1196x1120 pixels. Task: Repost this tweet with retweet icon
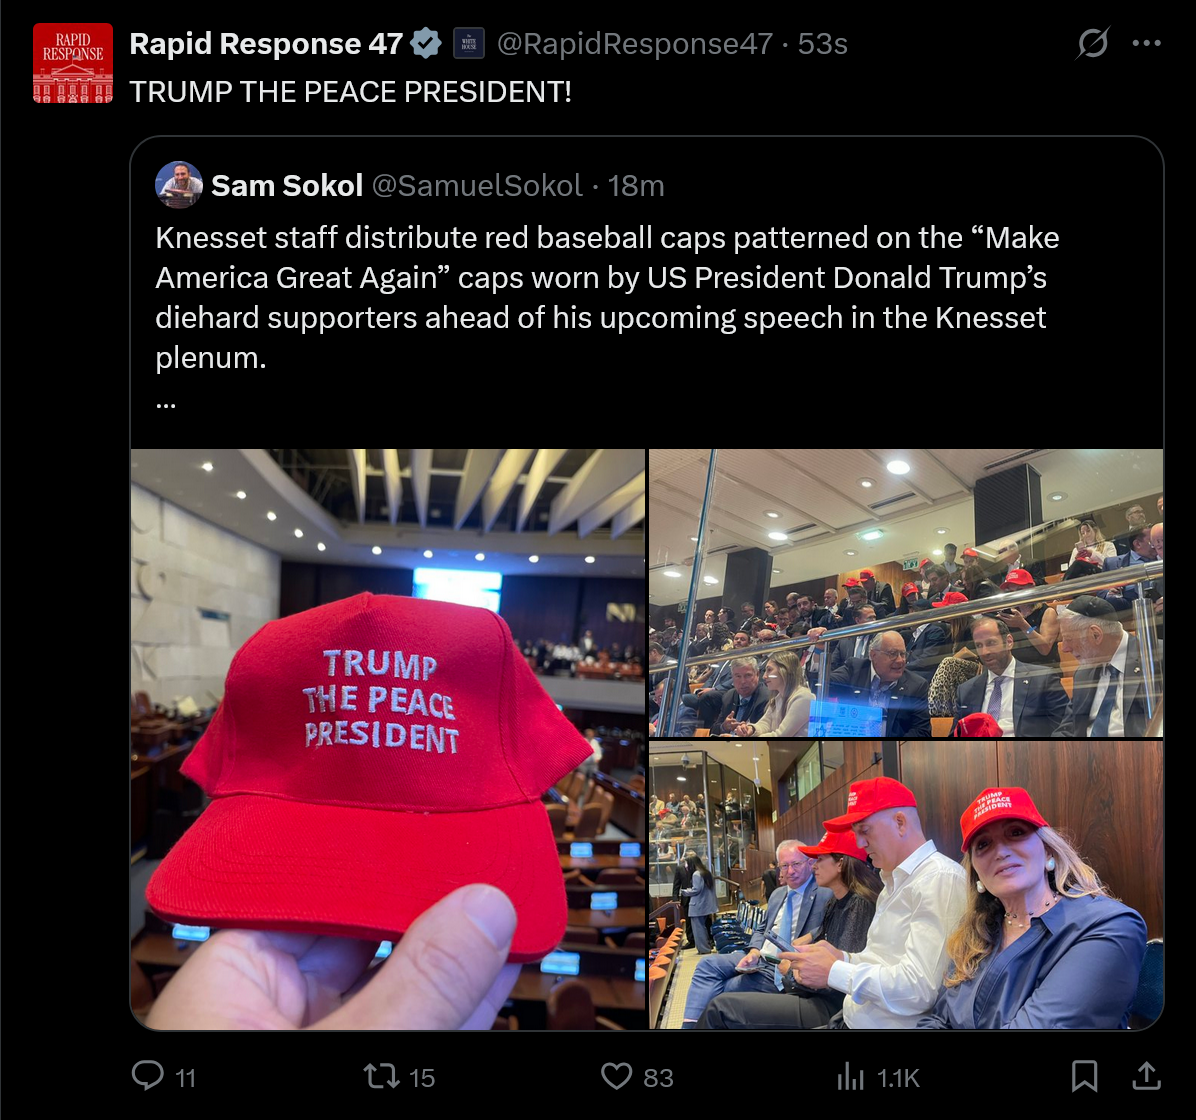click(381, 1077)
